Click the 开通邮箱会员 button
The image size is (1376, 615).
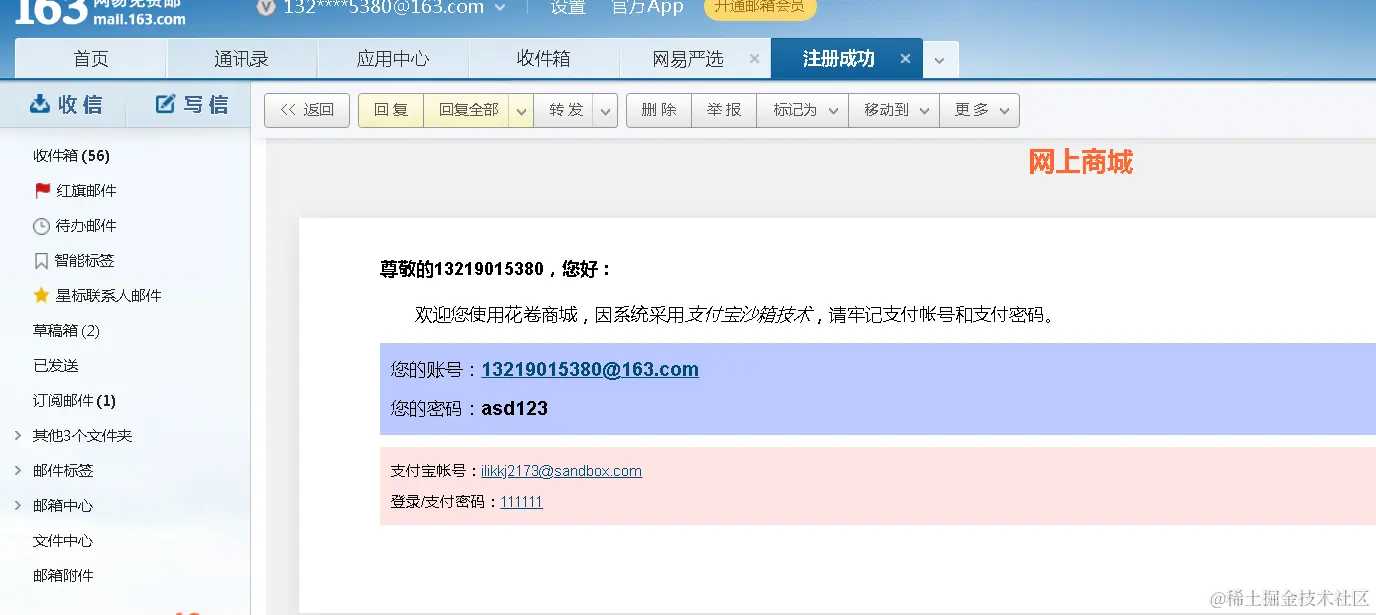tap(760, 7)
